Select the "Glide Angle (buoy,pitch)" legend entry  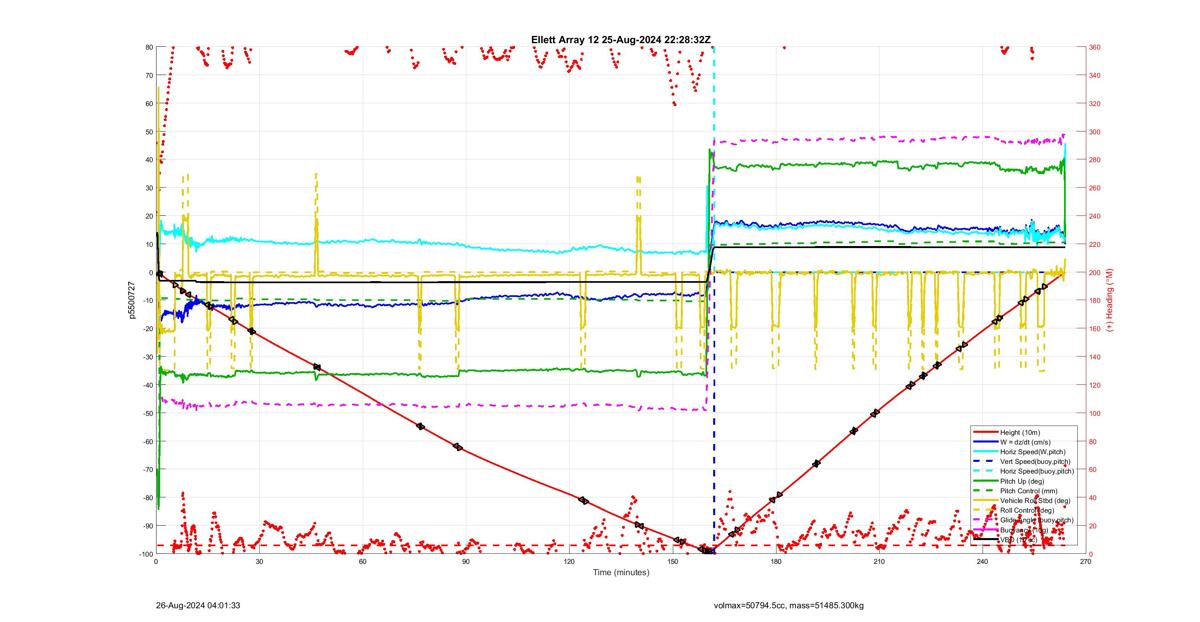pos(1025,520)
